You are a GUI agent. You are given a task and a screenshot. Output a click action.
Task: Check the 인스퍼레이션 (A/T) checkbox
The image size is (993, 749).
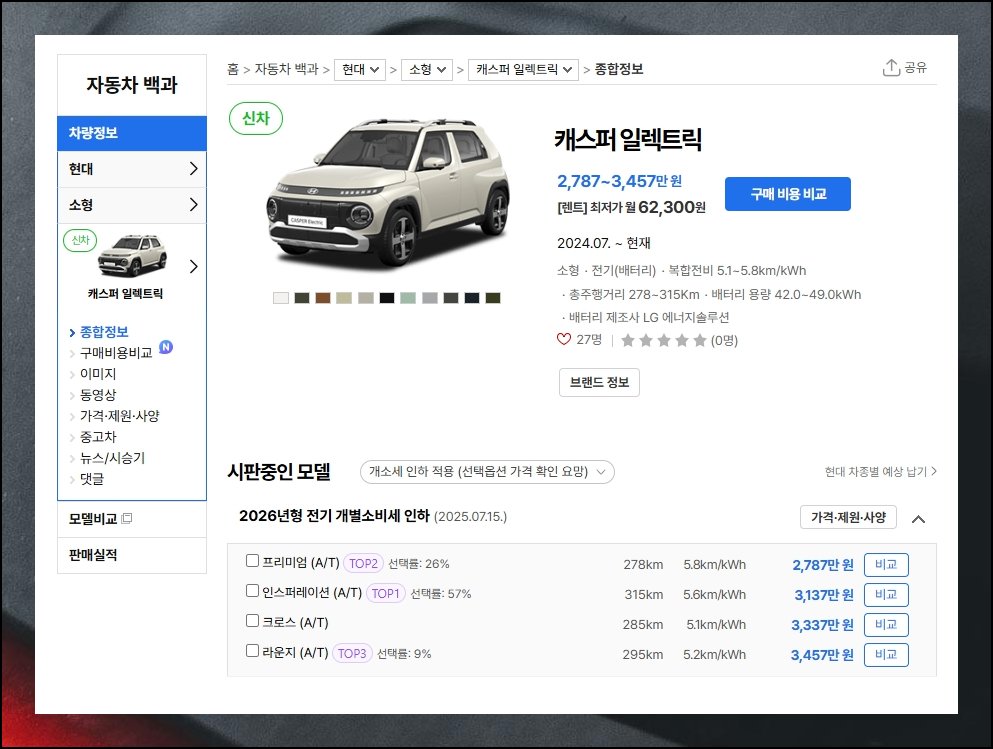click(252, 591)
